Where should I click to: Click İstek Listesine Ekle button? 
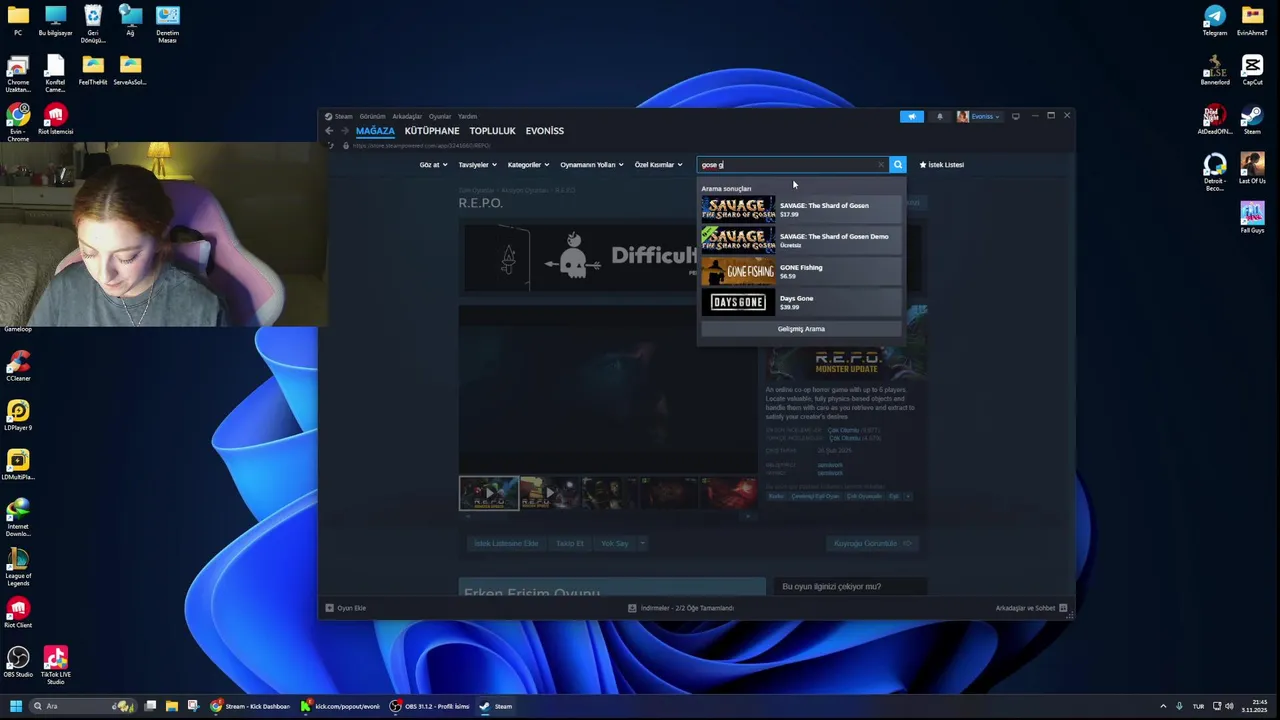[506, 543]
